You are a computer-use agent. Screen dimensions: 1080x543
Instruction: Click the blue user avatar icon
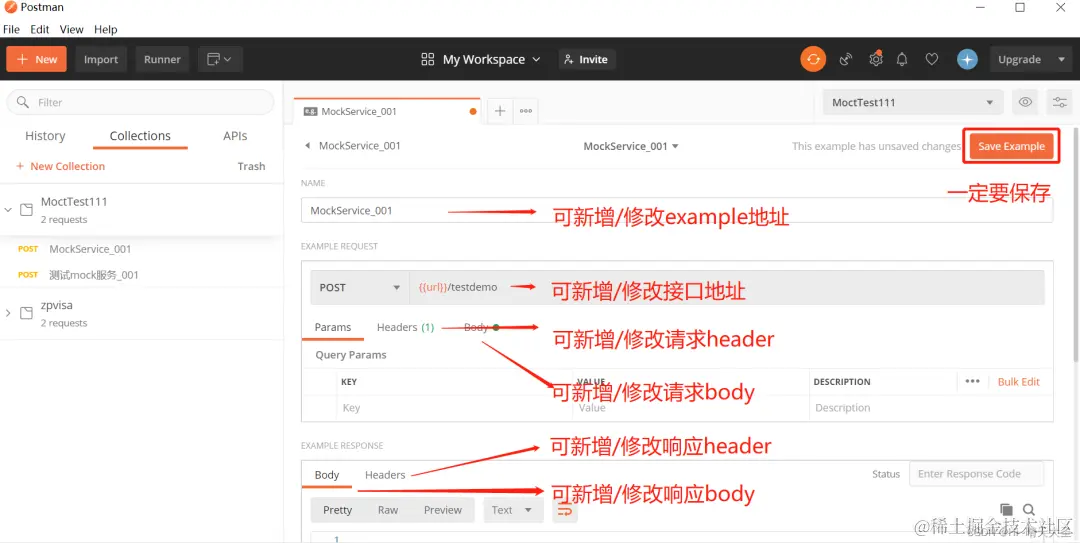(967, 59)
